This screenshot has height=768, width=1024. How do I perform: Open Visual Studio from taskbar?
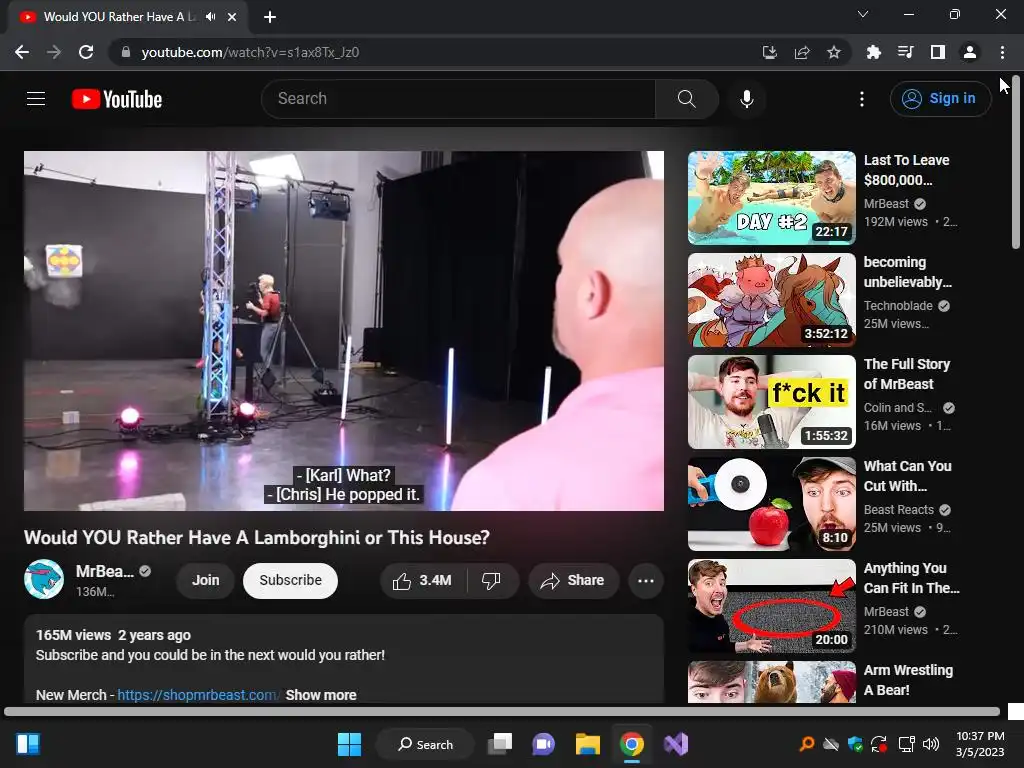[x=676, y=744]
